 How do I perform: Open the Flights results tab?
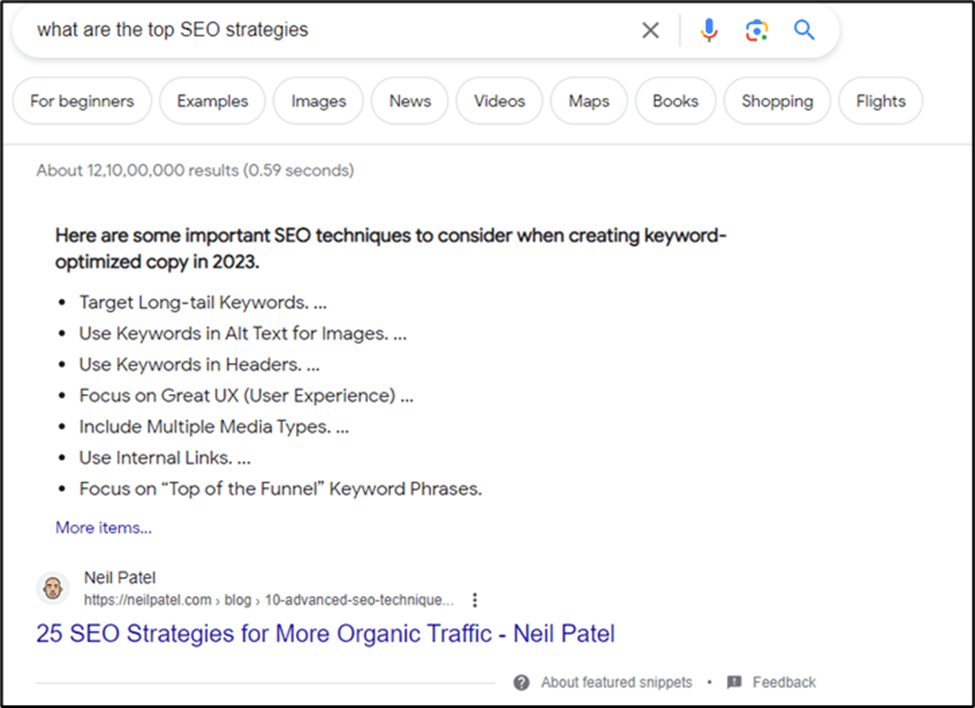880,101
